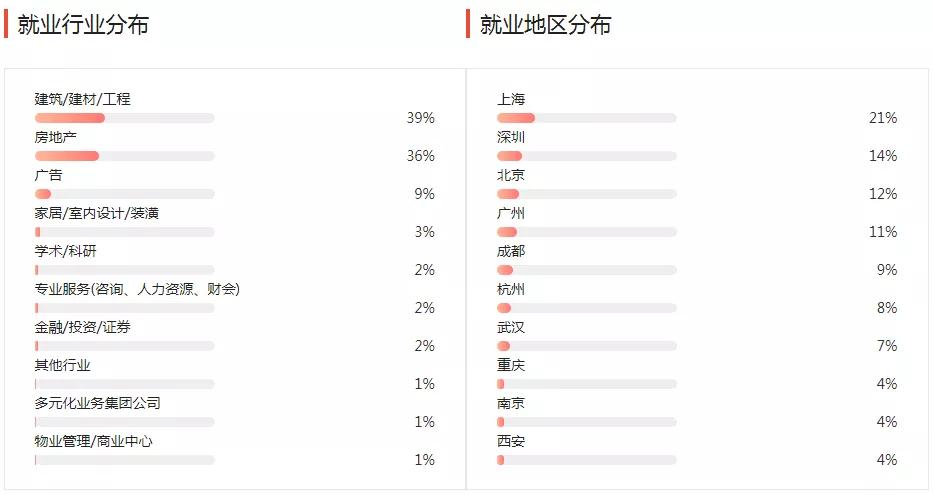Select the 深圳 region label

pyautogui.click(x=511, y=137)
